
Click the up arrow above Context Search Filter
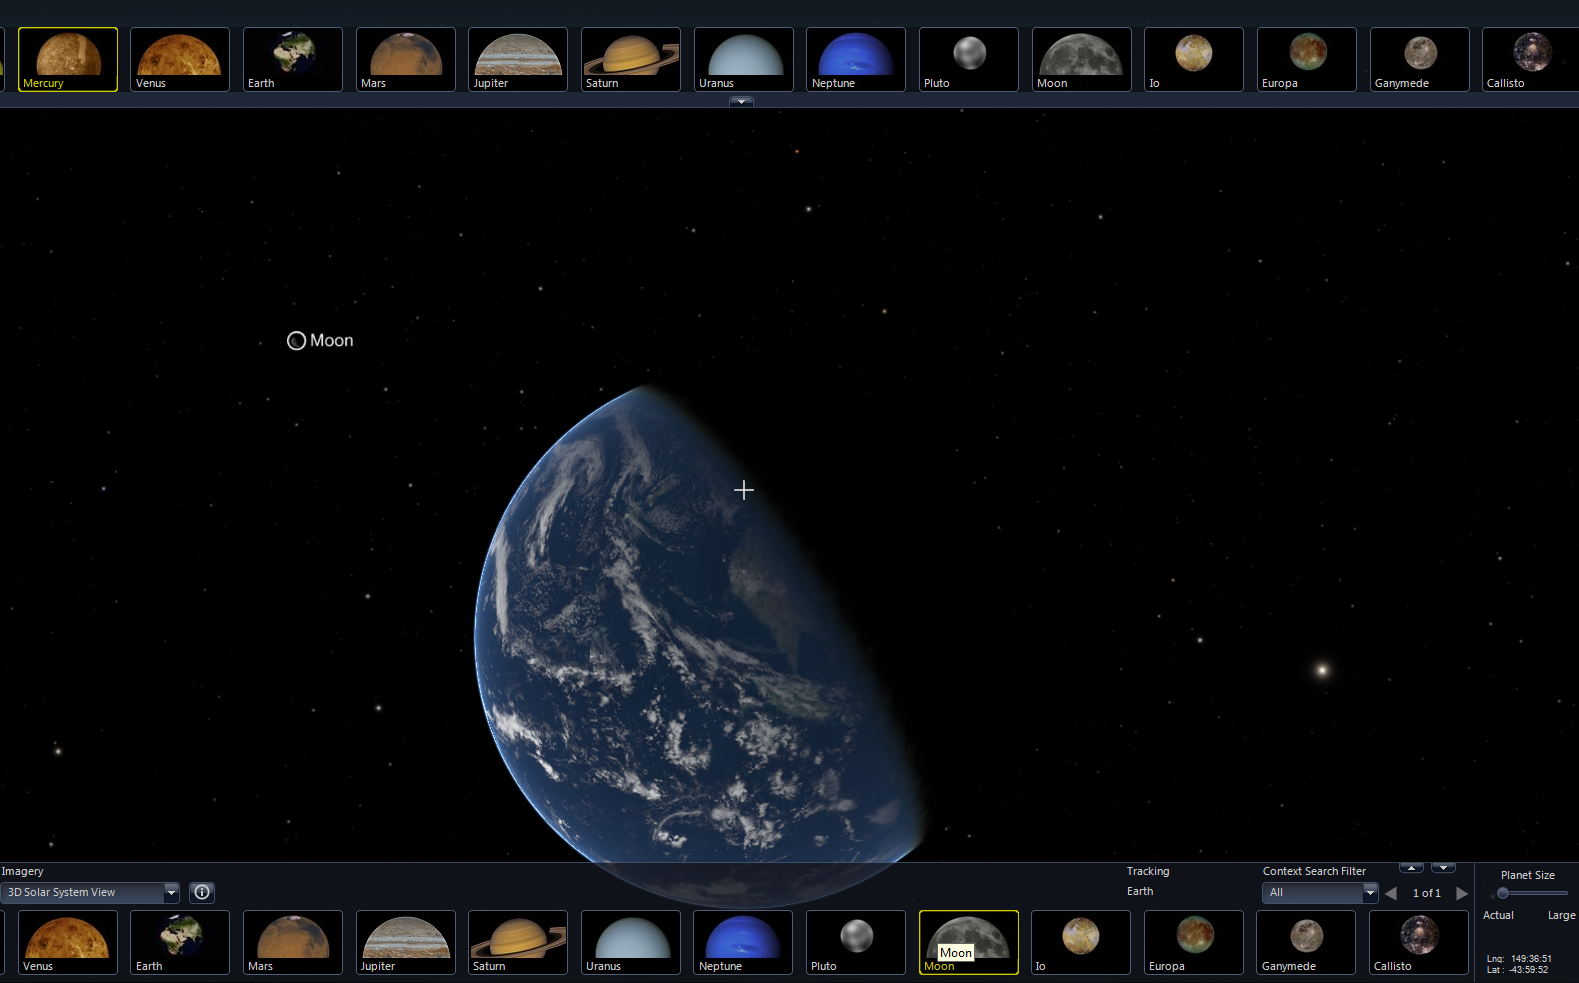[1411, 867]
